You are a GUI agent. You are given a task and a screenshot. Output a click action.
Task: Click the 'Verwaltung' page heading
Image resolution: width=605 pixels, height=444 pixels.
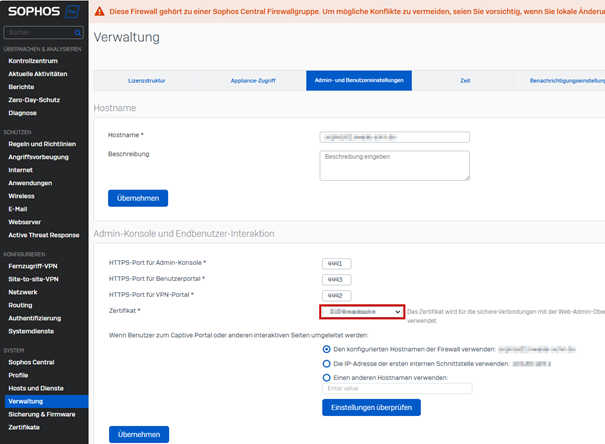pos(127,37)
